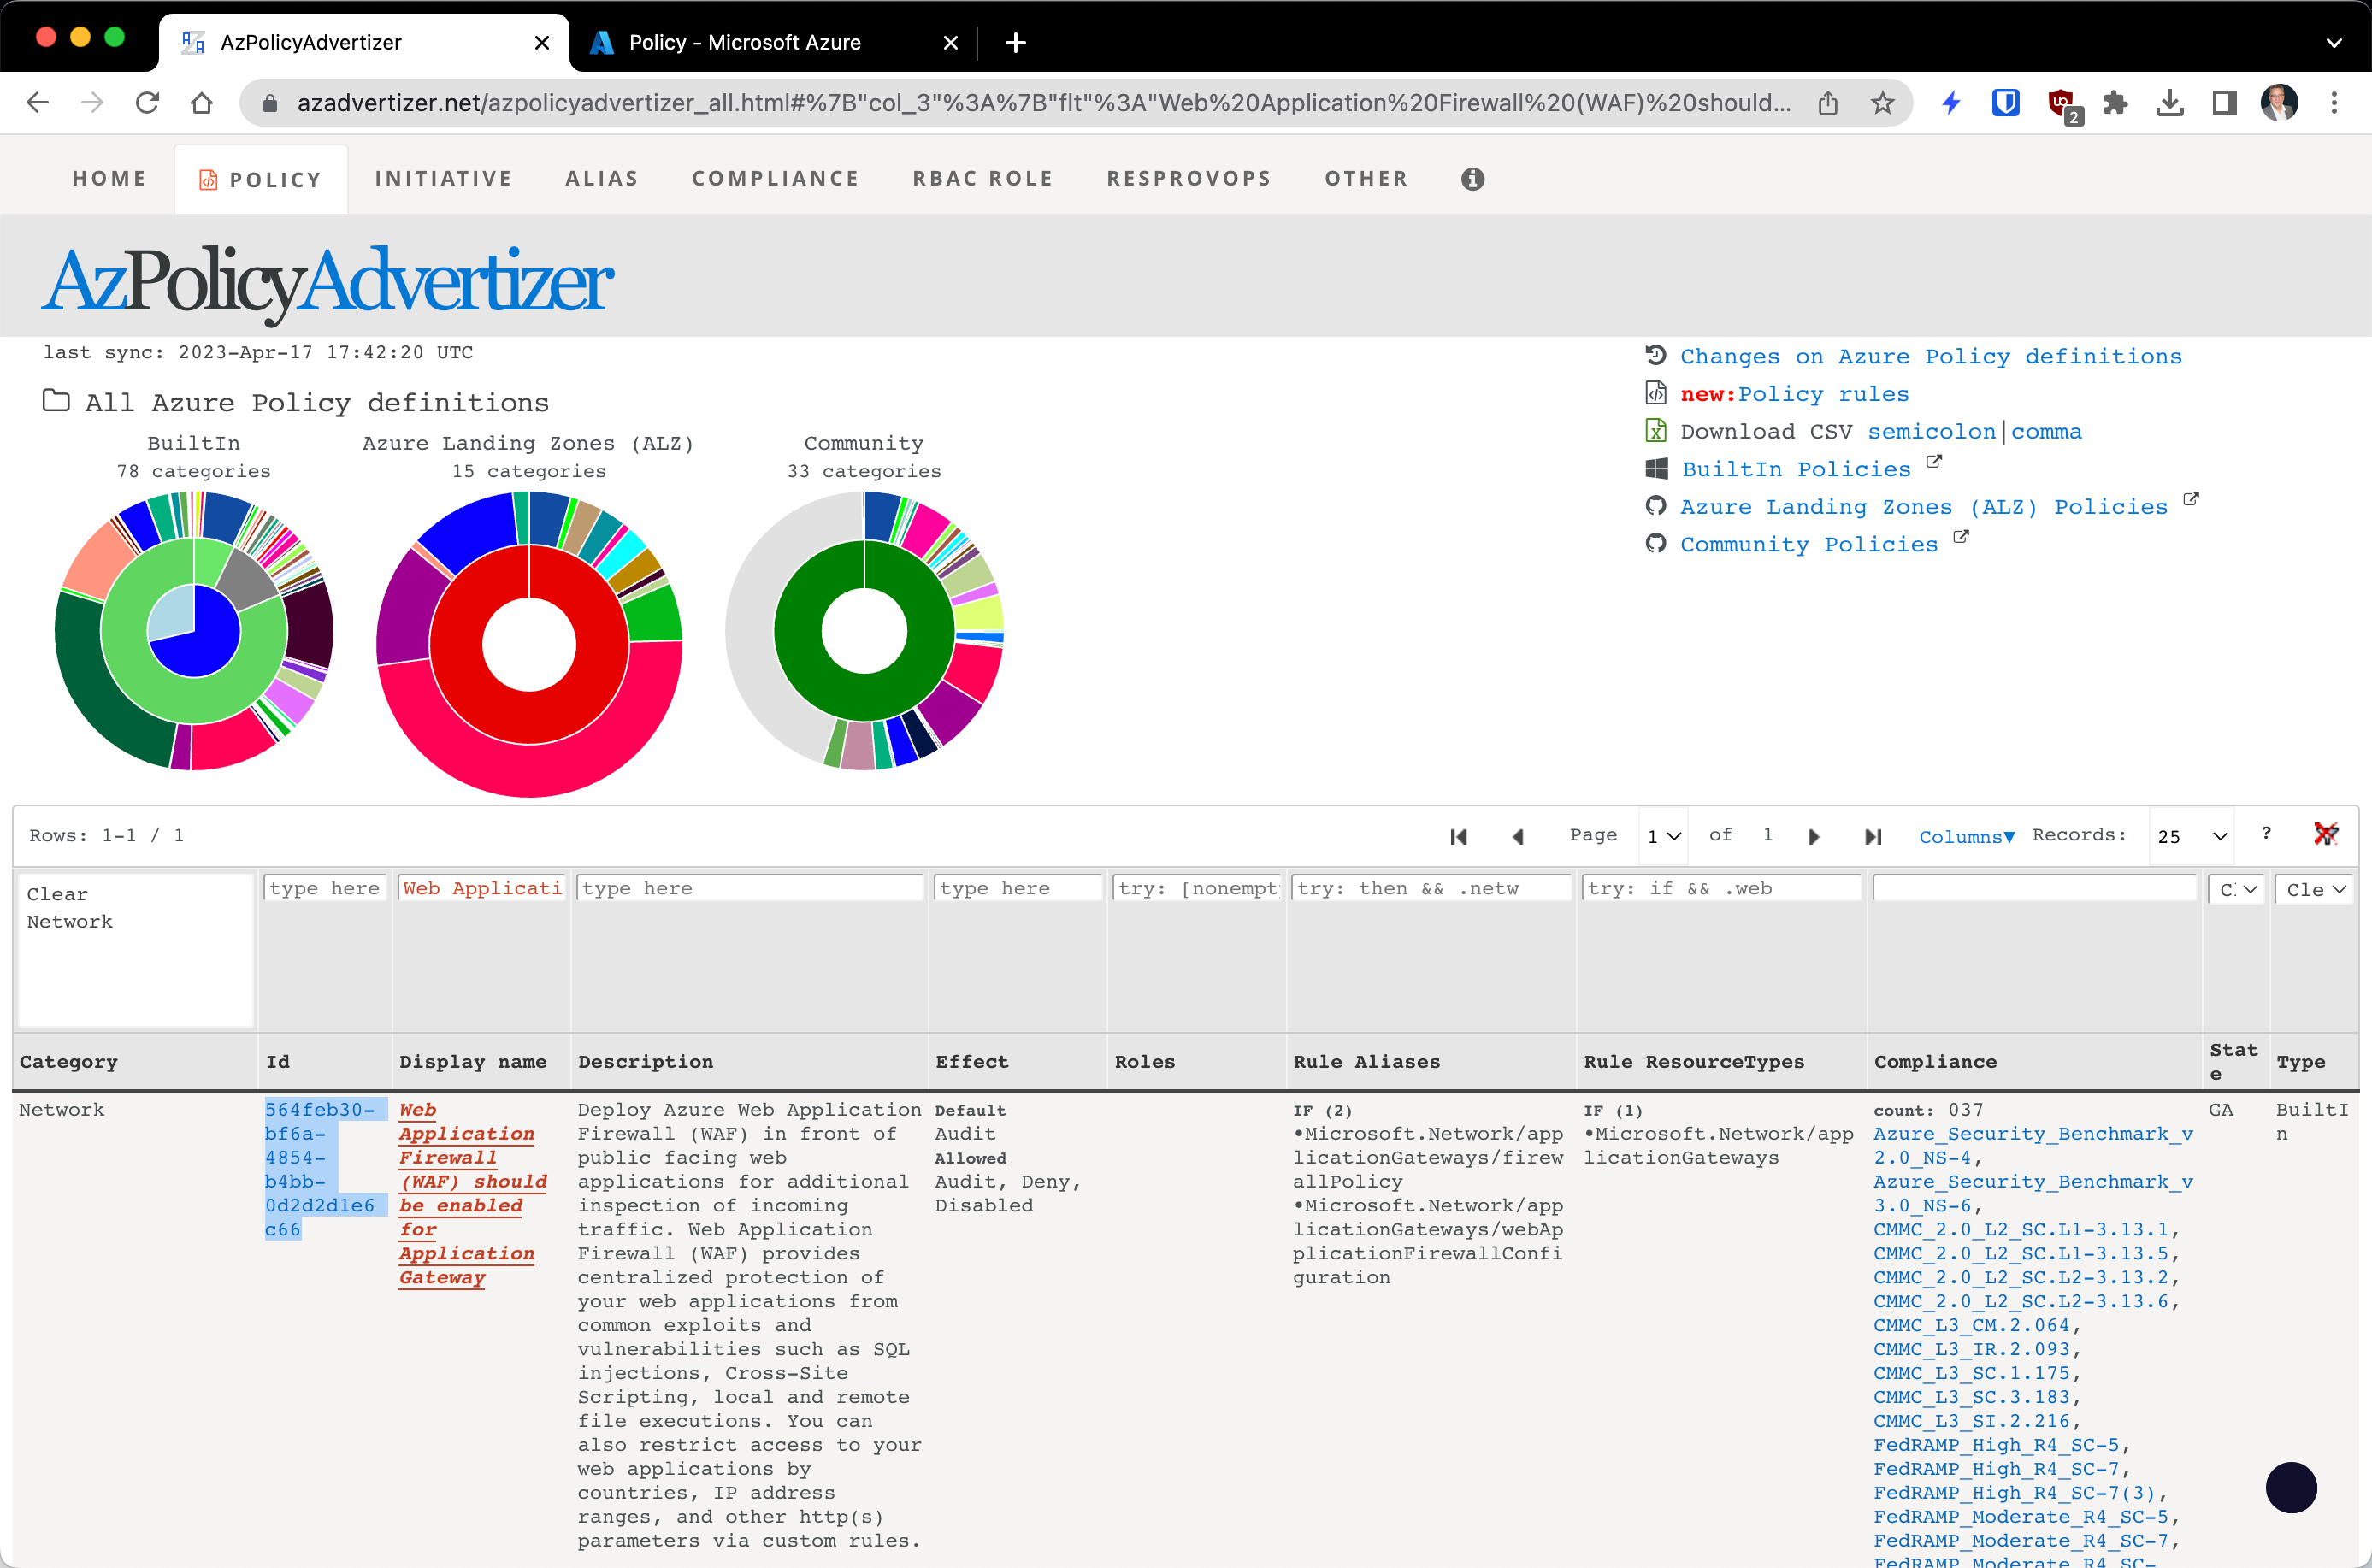This screenshot has height=1568, width=2372.
Task: Click the table help question mark
Action: click(2266, 833)
